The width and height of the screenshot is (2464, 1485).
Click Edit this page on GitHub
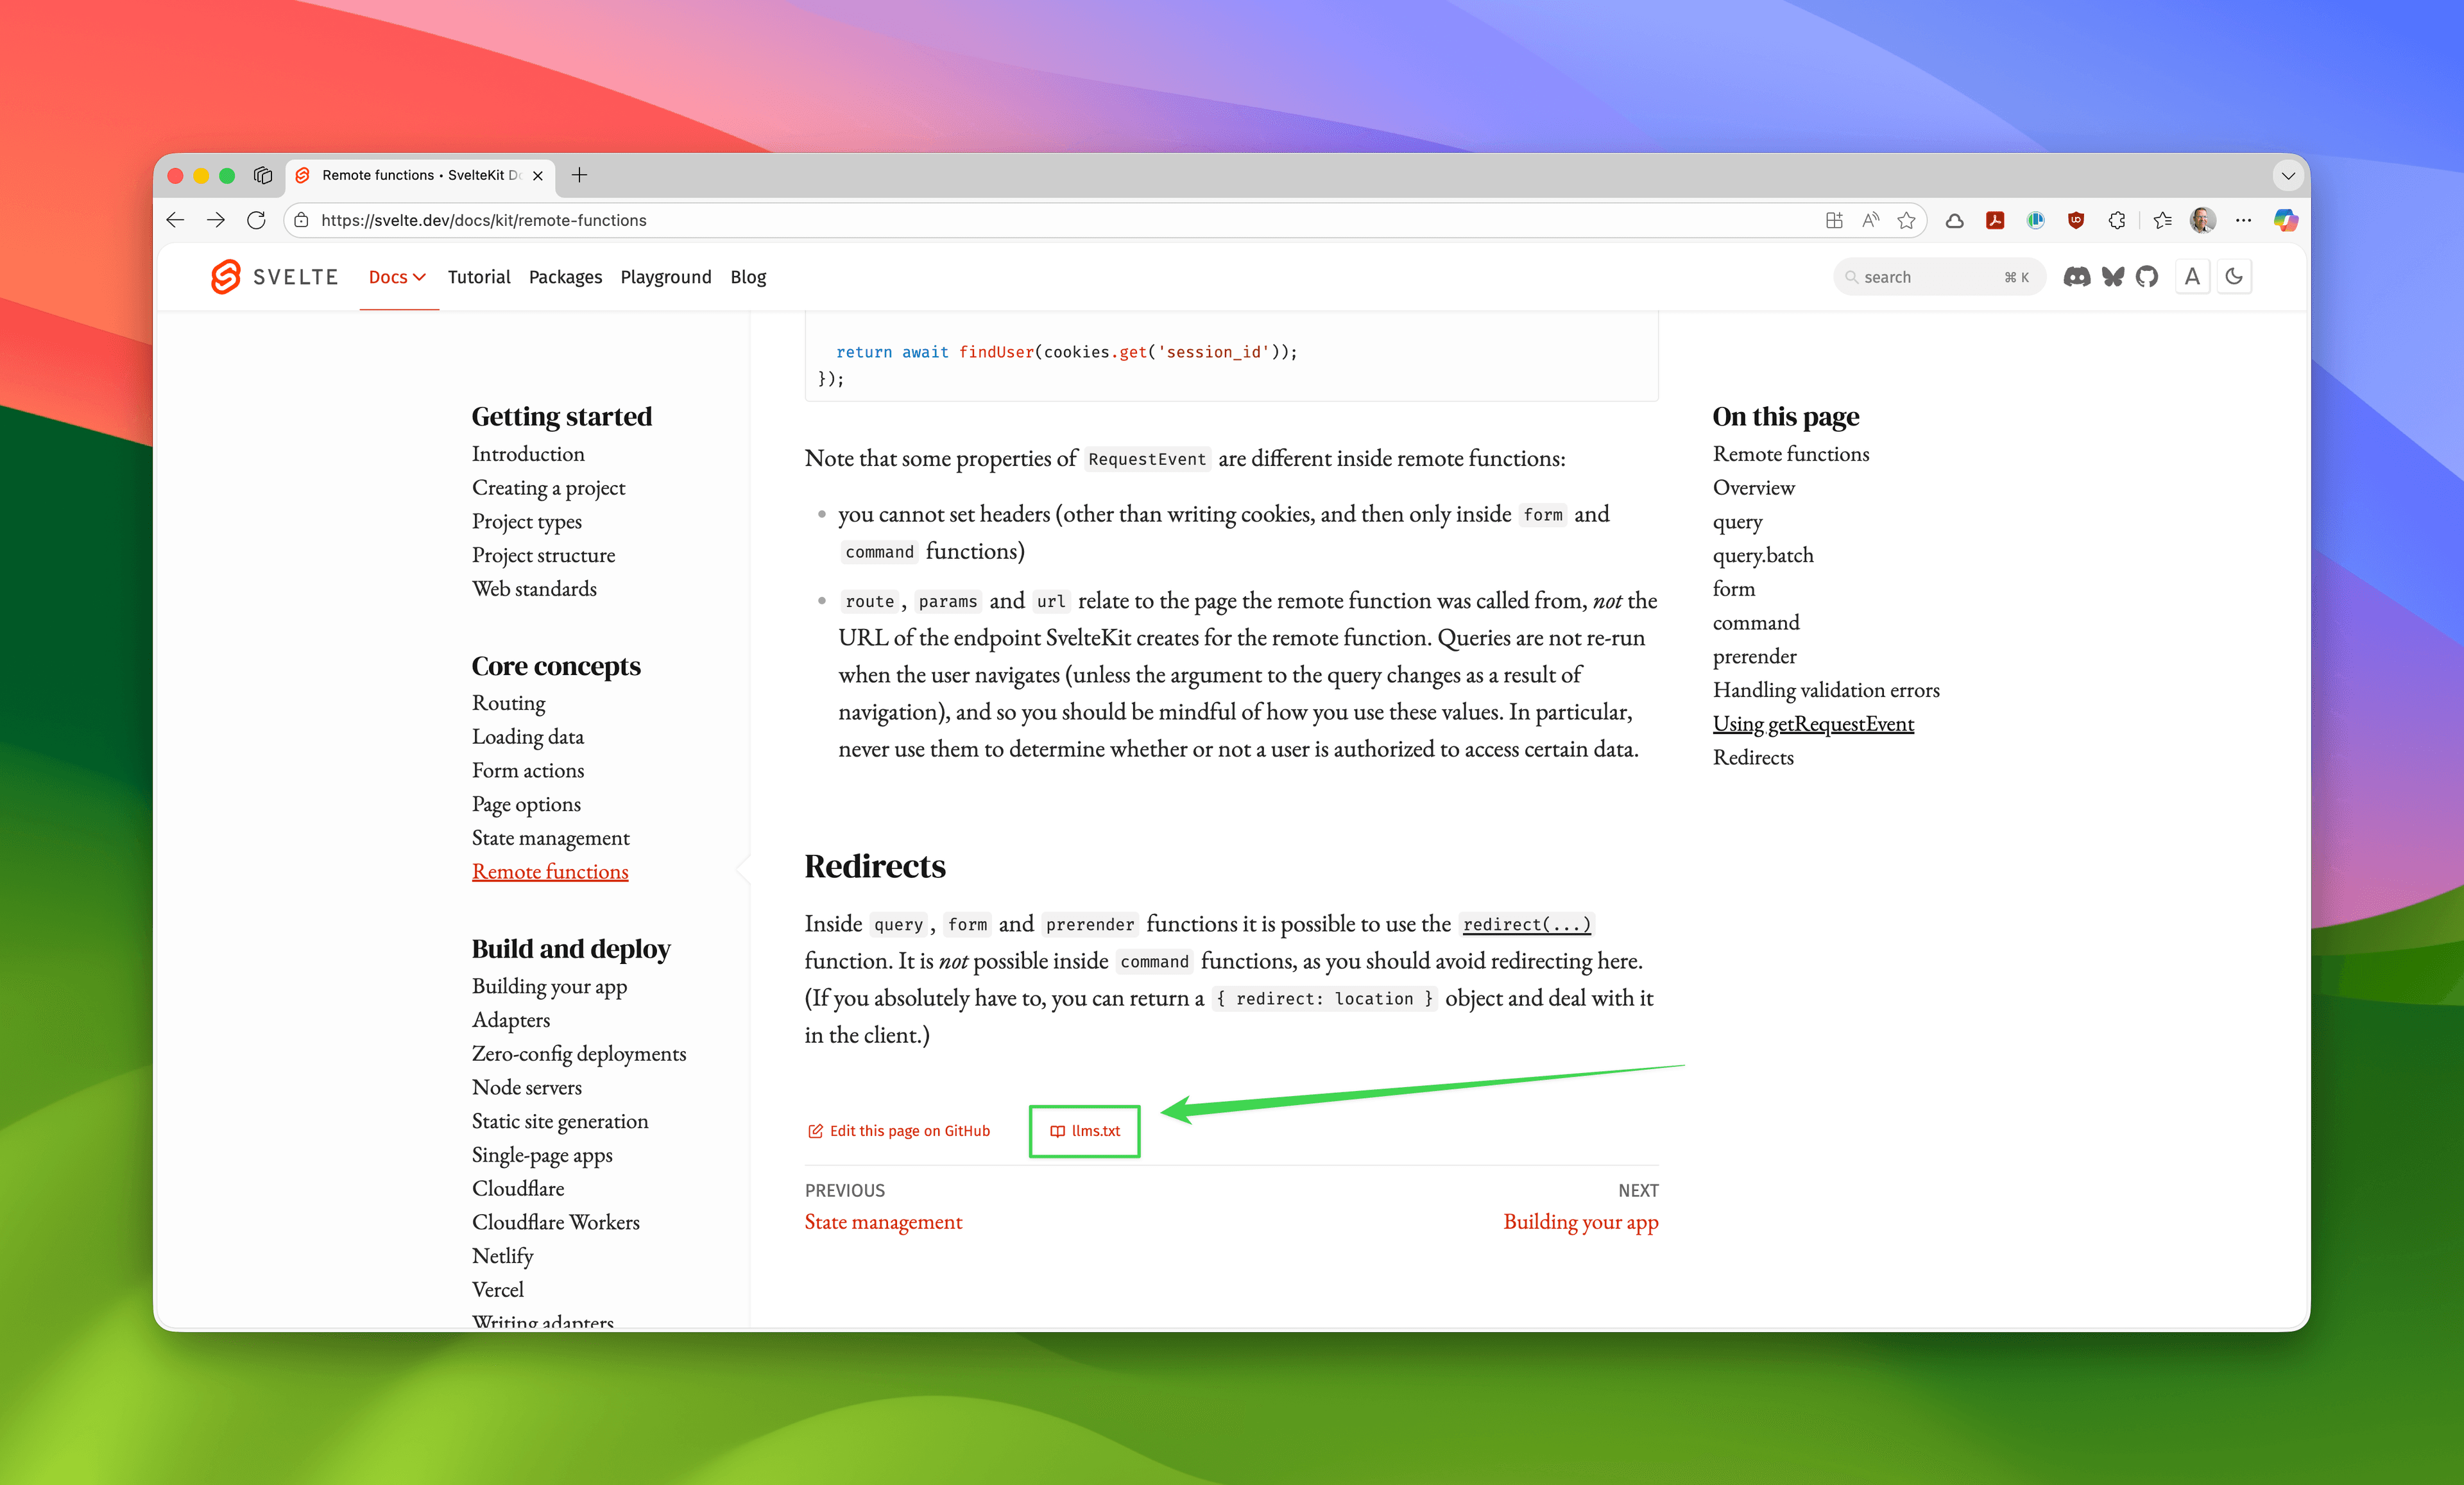click(899, 1131)
